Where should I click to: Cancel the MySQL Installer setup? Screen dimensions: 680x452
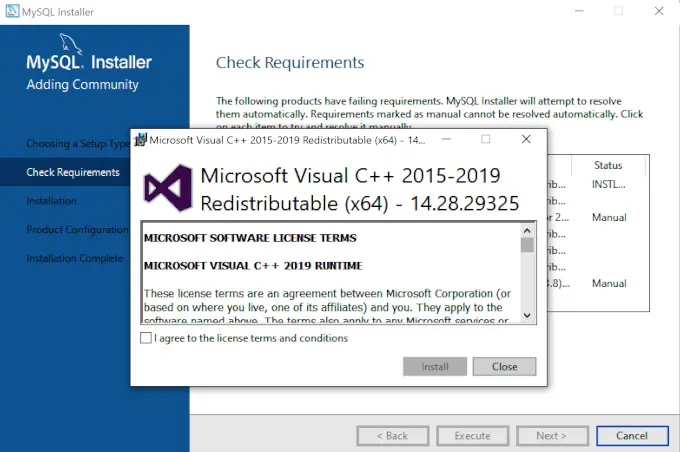coord(631,436)
